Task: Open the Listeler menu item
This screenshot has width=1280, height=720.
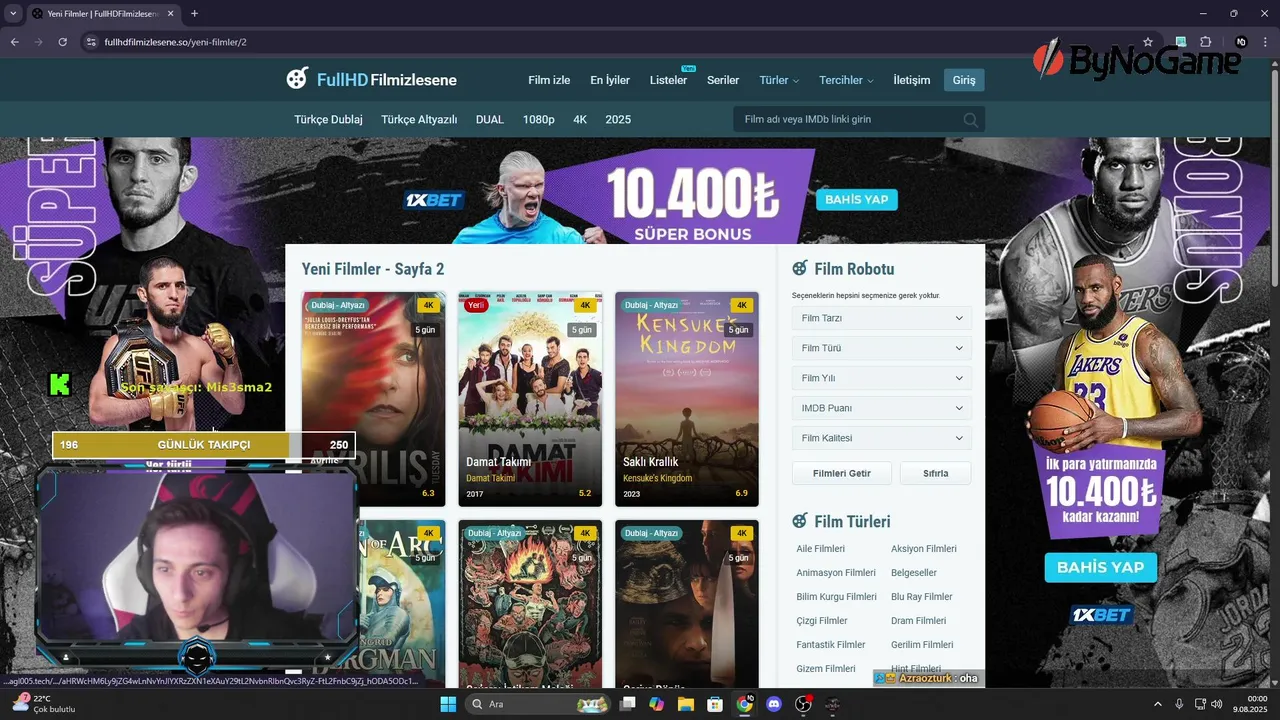Action: coord(668,80)
